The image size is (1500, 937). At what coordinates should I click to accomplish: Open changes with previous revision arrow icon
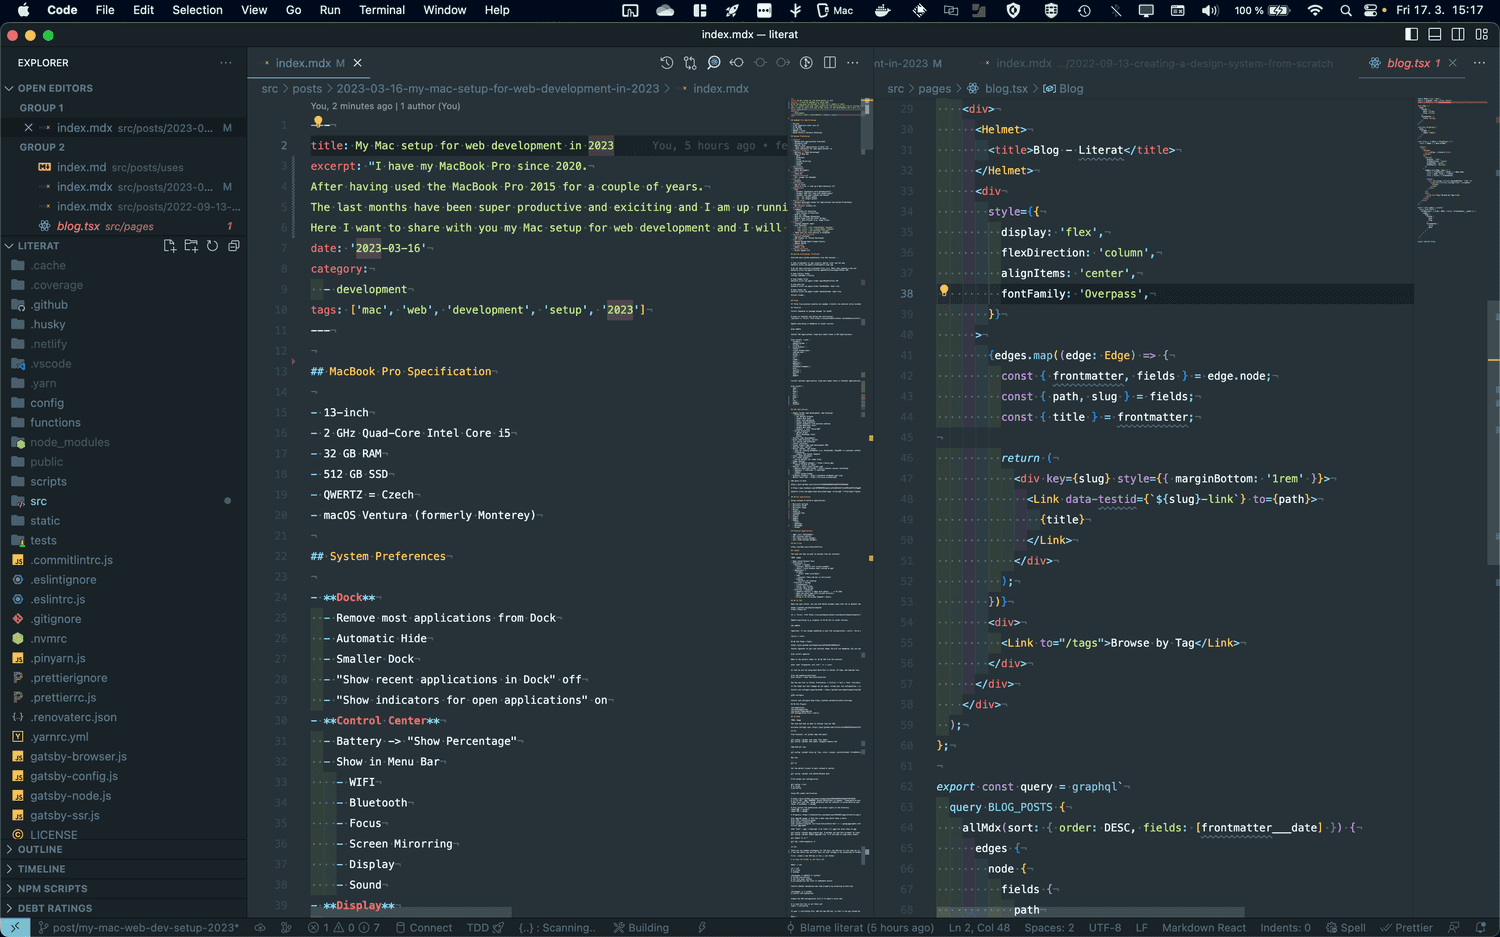click(737, 63)
